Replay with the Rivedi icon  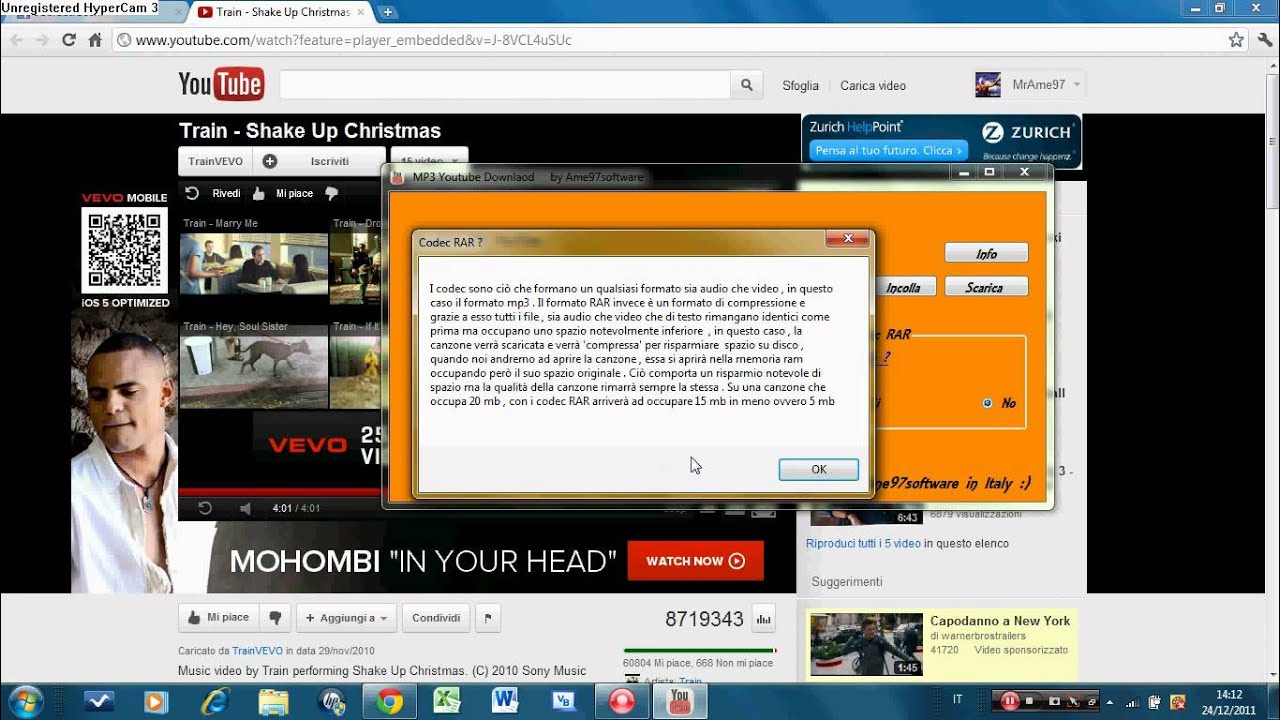[x=192, y=193]
